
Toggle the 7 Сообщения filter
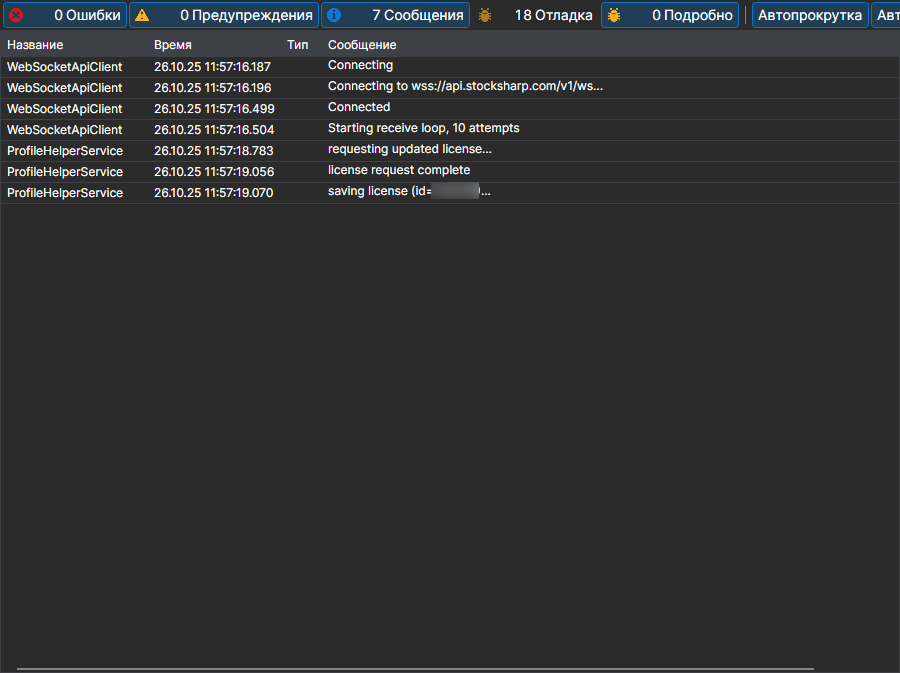click(395, 15)
